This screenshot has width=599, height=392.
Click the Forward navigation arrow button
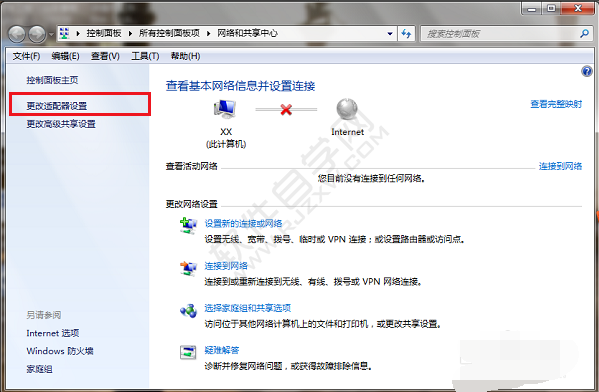[37, 34]
